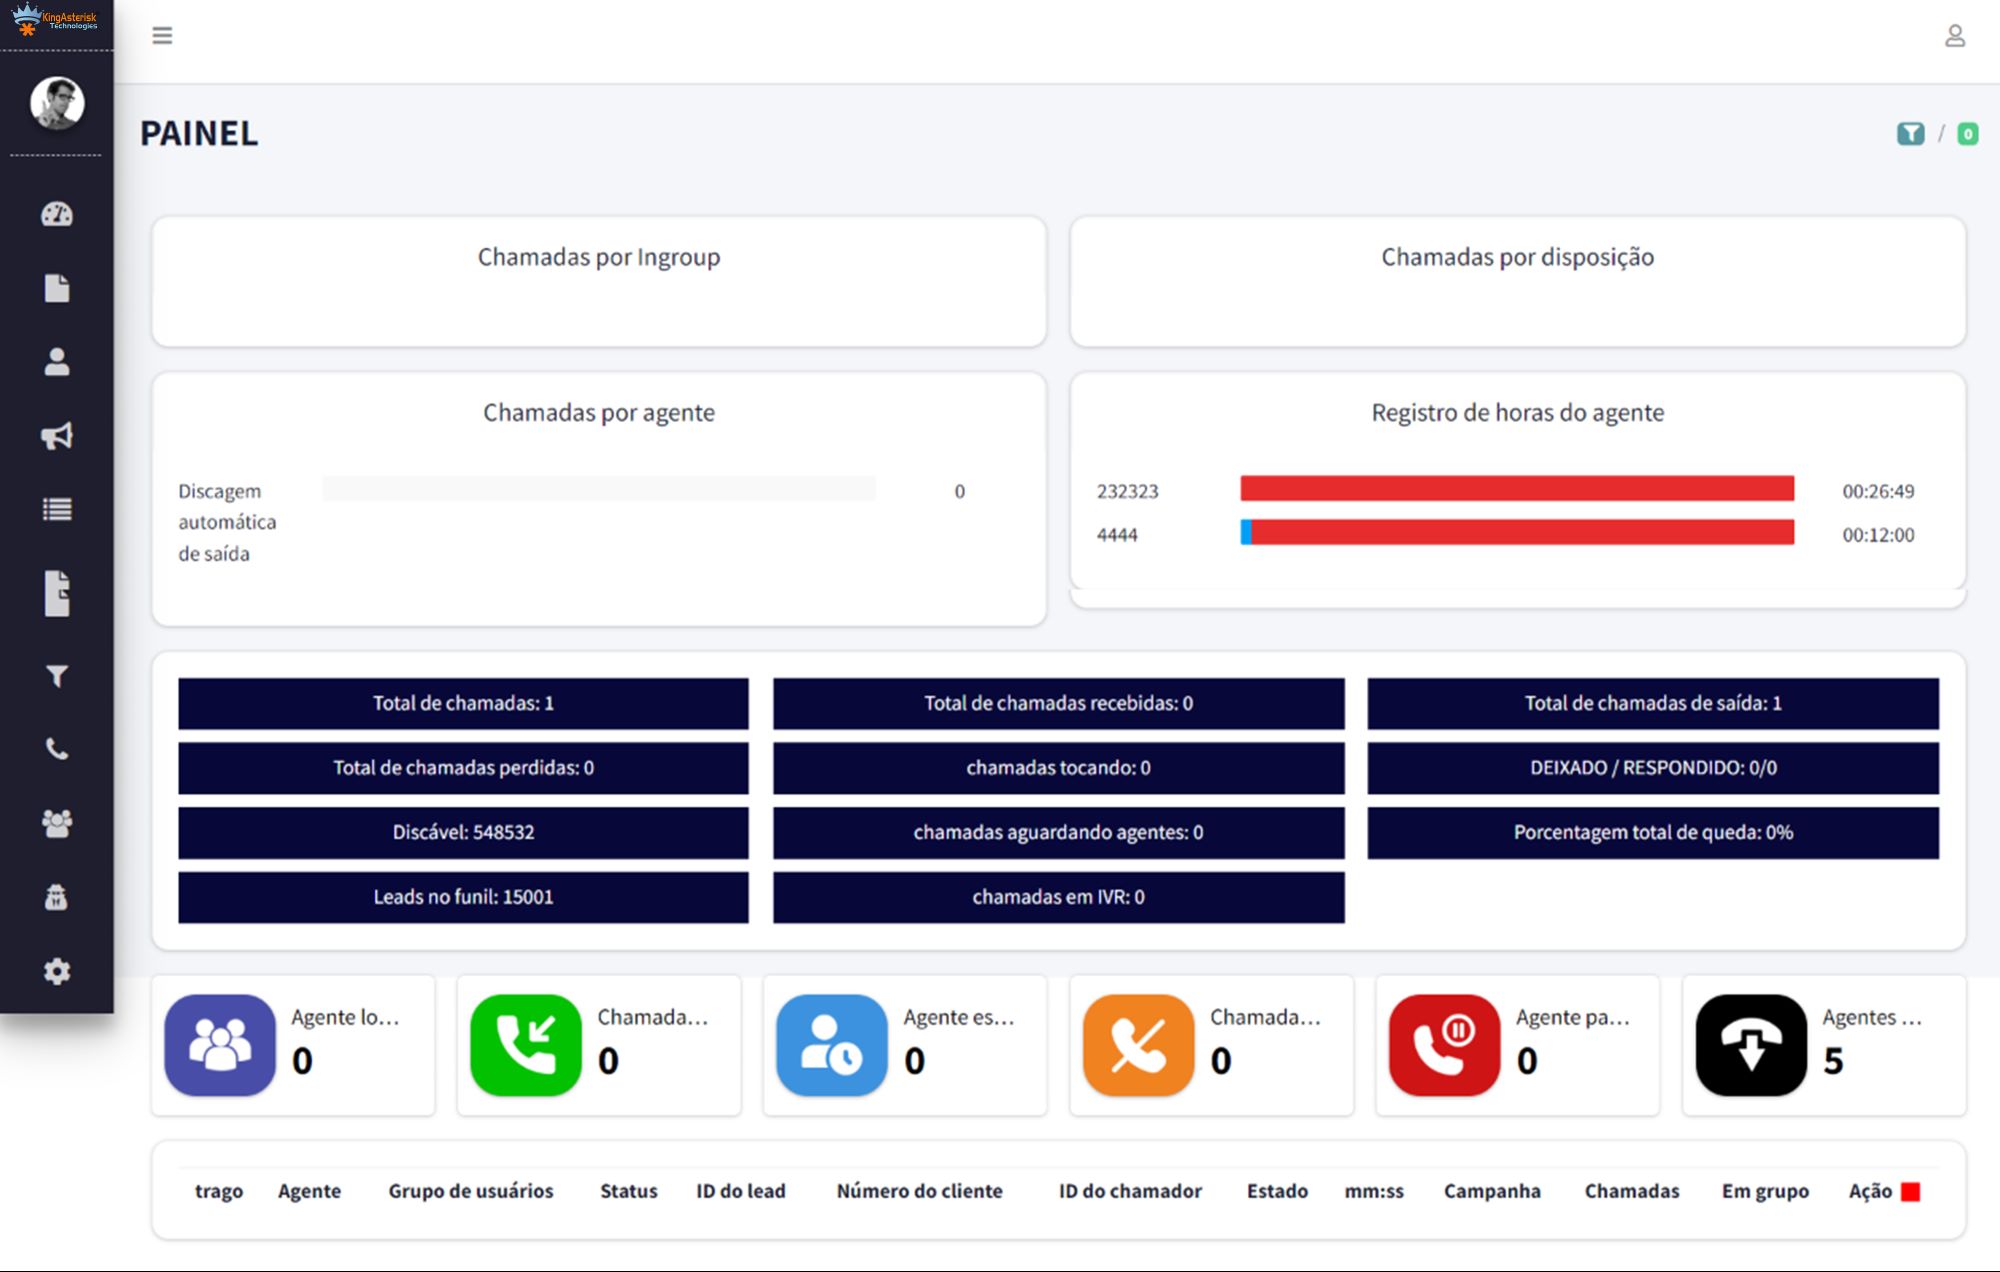The height and width of the screenshot is (1272, 2000).
Task: Click the green zero counter badge
Action: coord(1967,134)
